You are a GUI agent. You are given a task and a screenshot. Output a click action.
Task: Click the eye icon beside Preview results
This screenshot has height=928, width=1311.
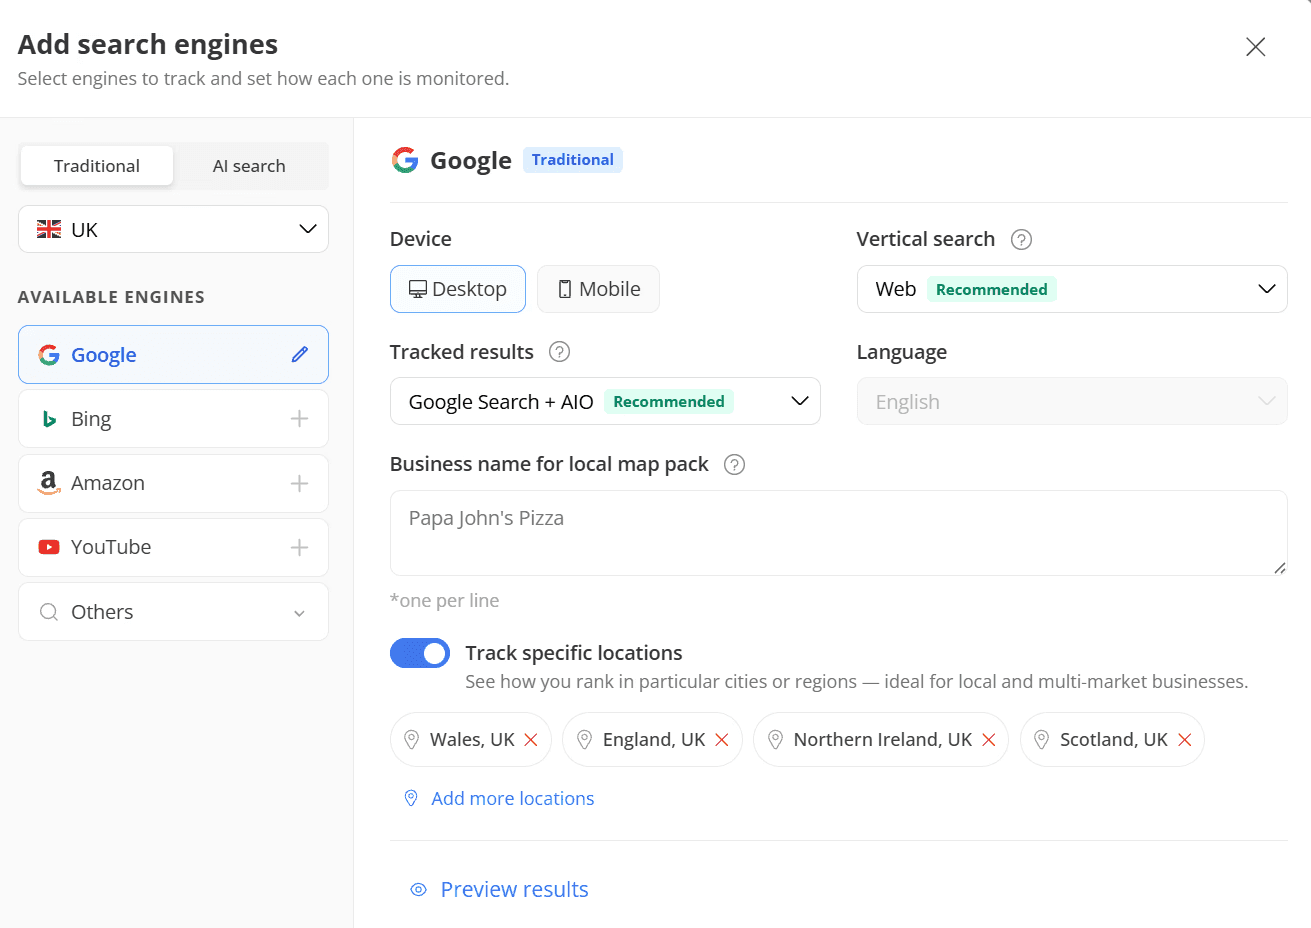tap(419, 890)
